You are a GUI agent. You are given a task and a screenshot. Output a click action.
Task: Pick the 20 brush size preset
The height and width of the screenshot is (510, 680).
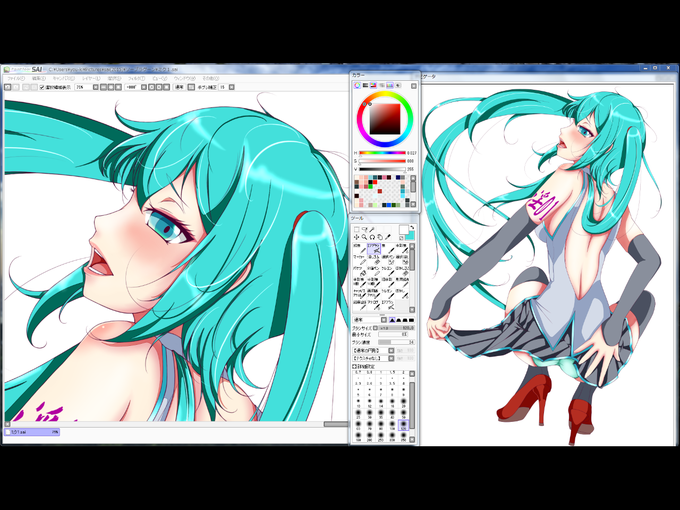[403, 402]
